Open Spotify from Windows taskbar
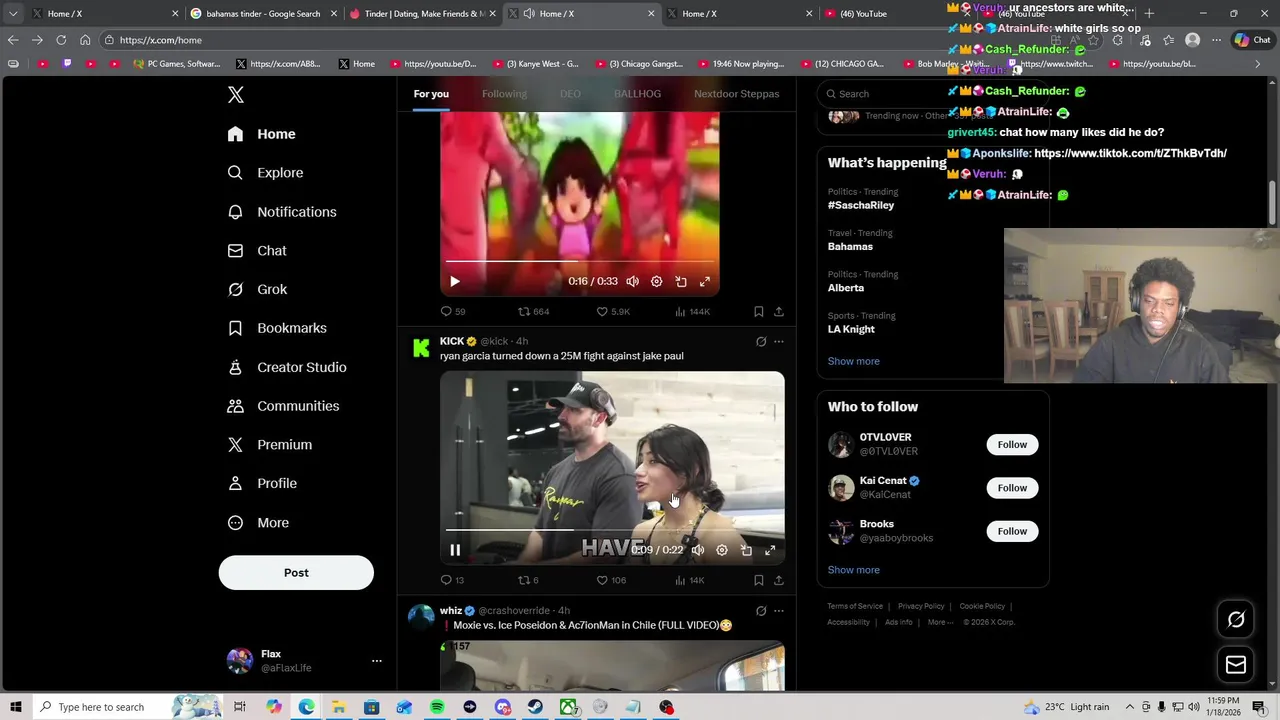The height and width of the screenshot is (720, 1280). [x=437, y=707]
